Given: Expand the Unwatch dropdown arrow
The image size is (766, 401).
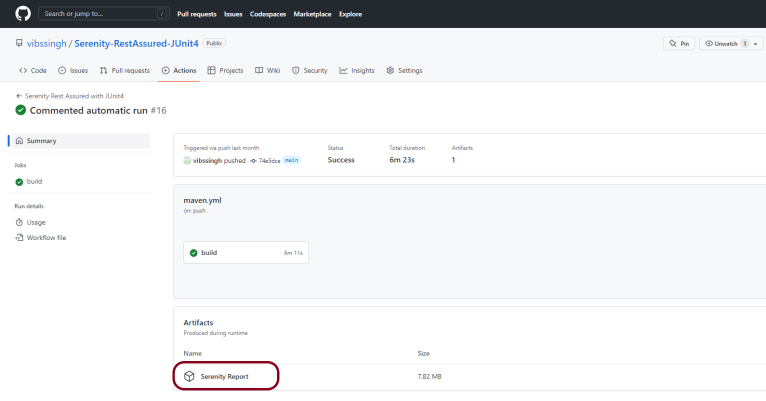Looking at the screenshot, I should (757, 44).
